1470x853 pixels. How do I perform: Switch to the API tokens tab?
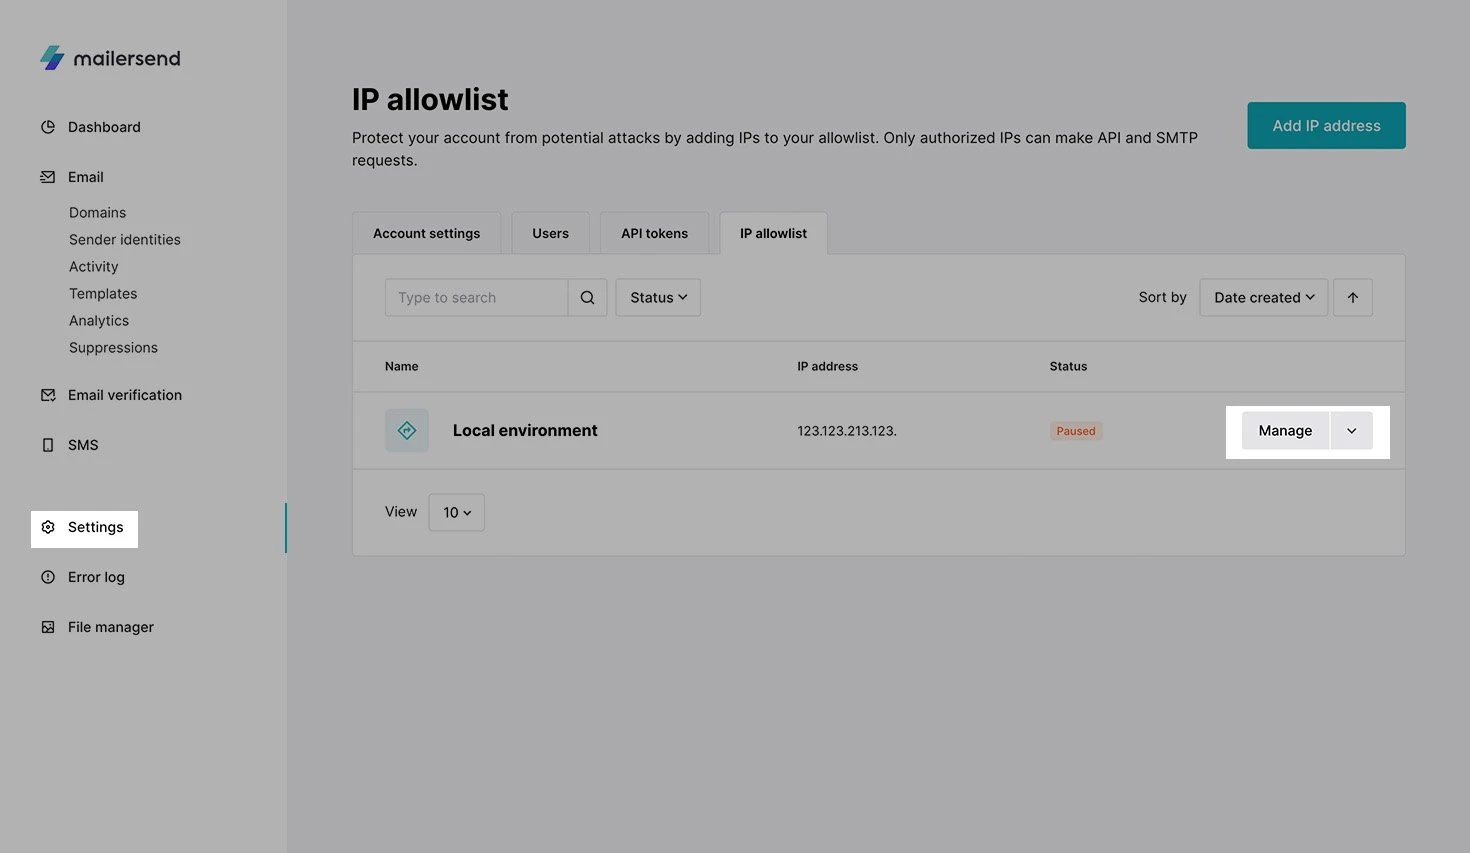tap(654, 233)
